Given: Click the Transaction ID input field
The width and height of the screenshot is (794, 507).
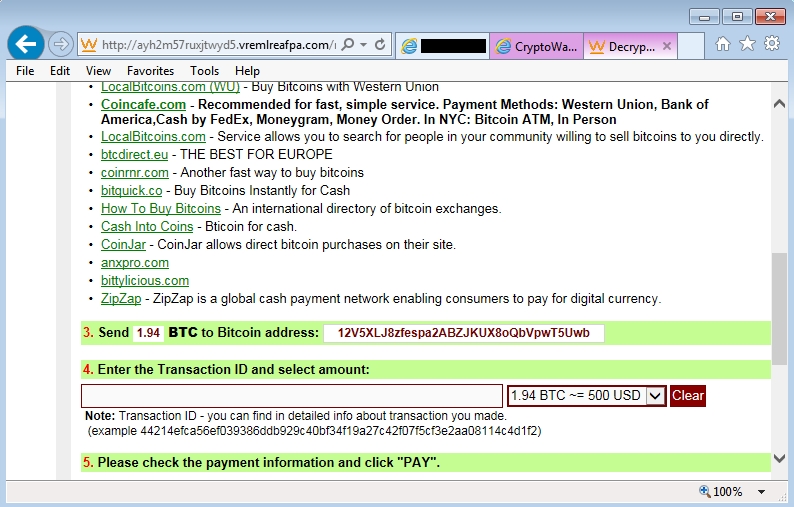Looking at the screenshot, I should tap(292, 395).
